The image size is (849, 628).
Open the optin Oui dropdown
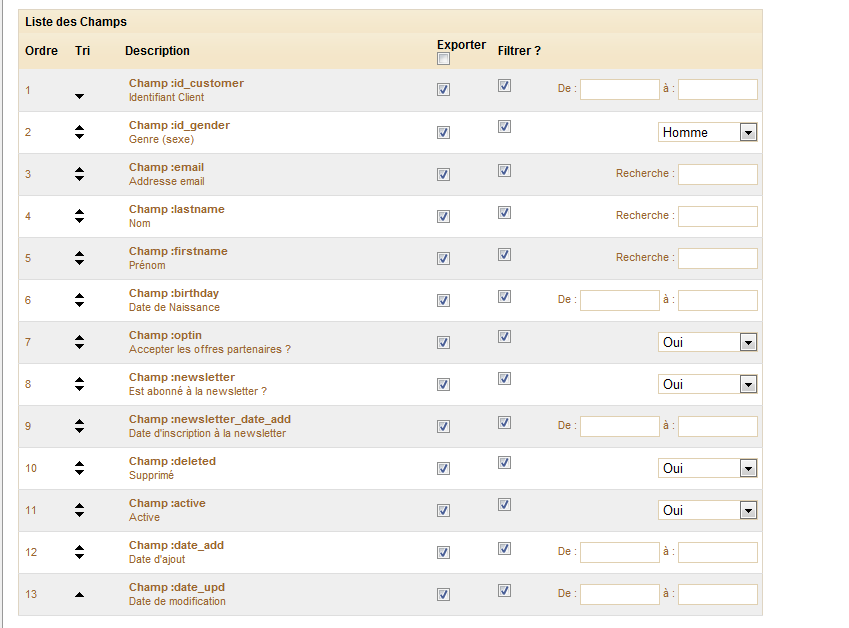coord(707,342)
